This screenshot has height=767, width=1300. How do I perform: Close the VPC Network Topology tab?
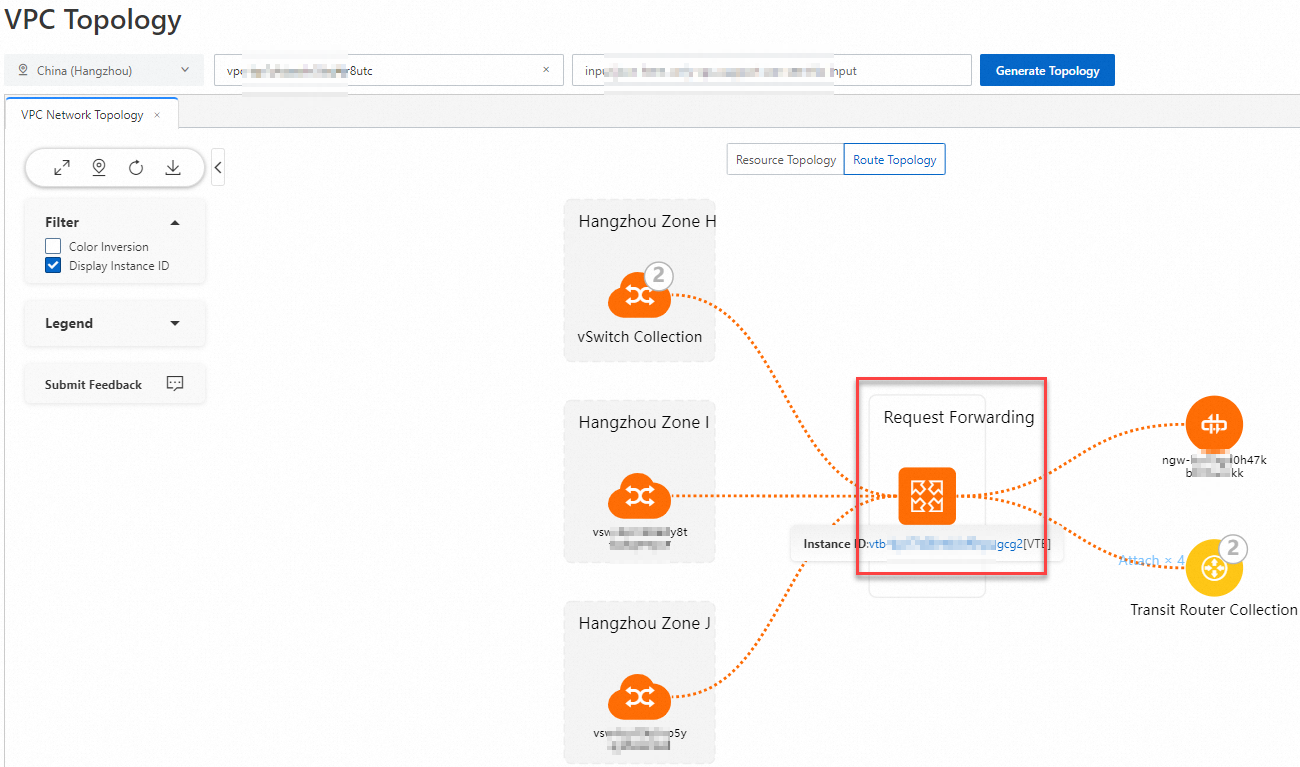coord(157,115)
